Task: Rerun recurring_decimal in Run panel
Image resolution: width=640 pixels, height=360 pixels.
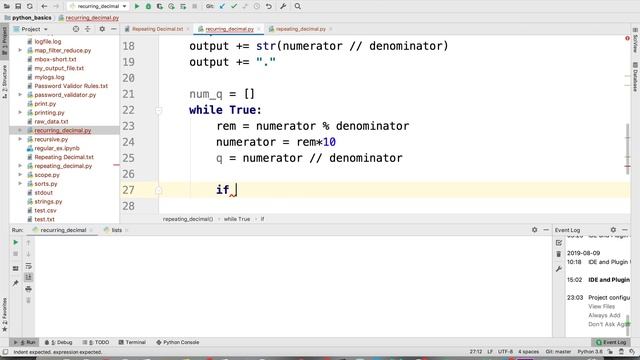Action: point(16,242)
